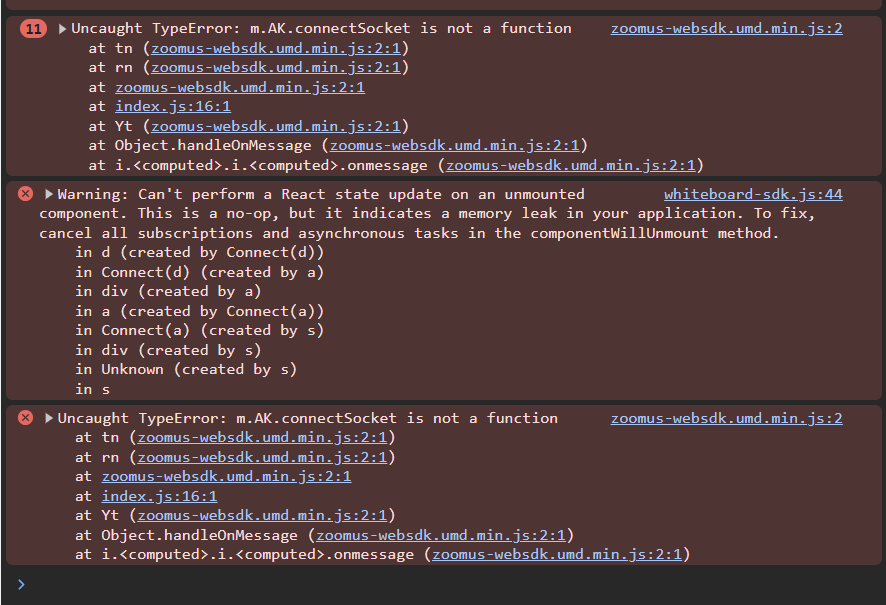The height and width of the screenshot is (605, 886).
Task: Open index.js:16:1 in last stack trace
Action: point(159,496)
